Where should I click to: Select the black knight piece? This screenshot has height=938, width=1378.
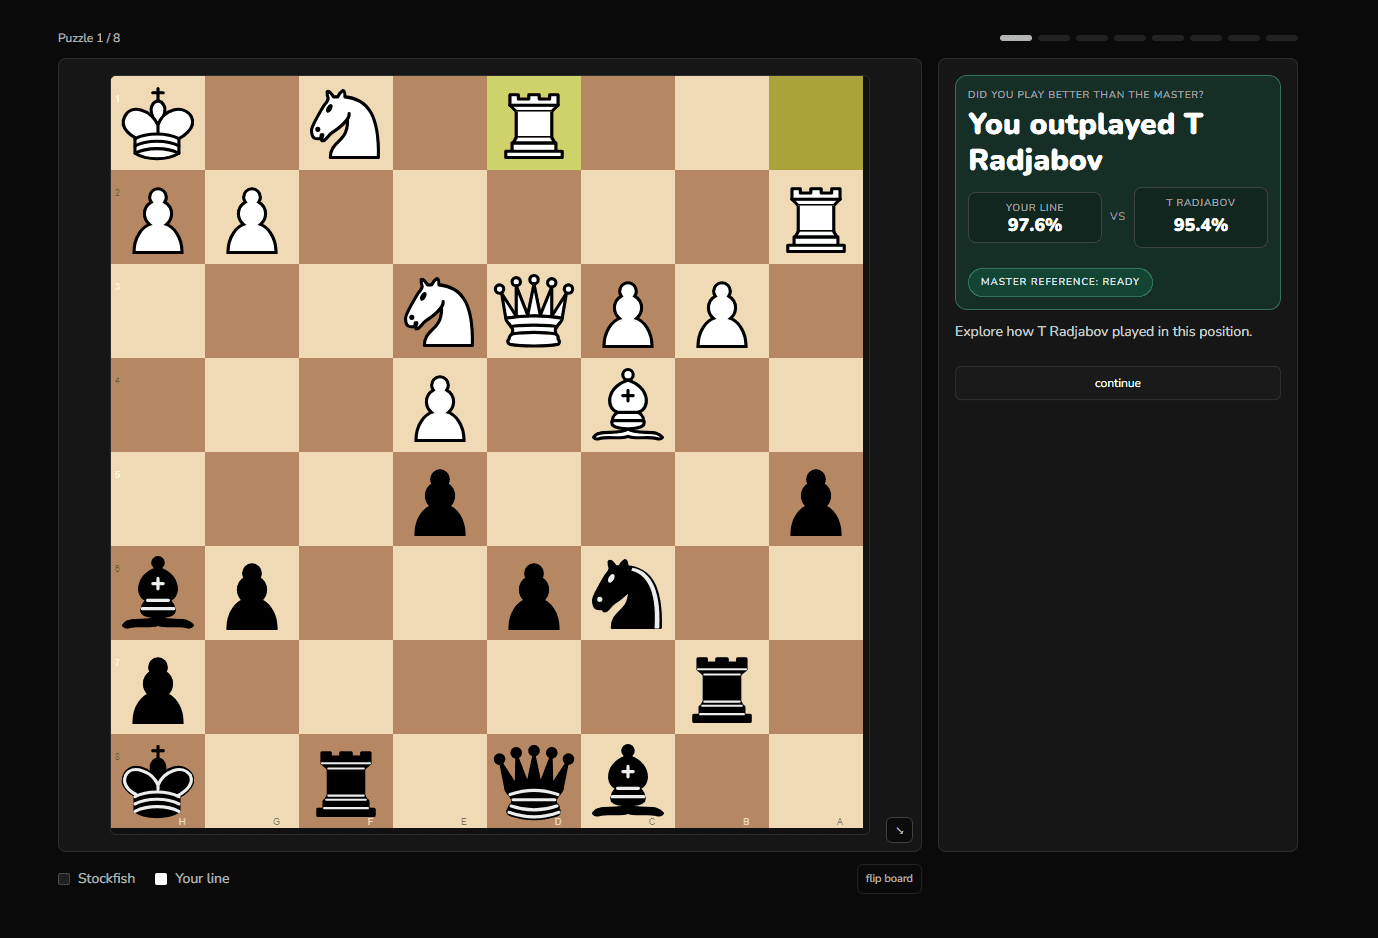click(627, 593)
